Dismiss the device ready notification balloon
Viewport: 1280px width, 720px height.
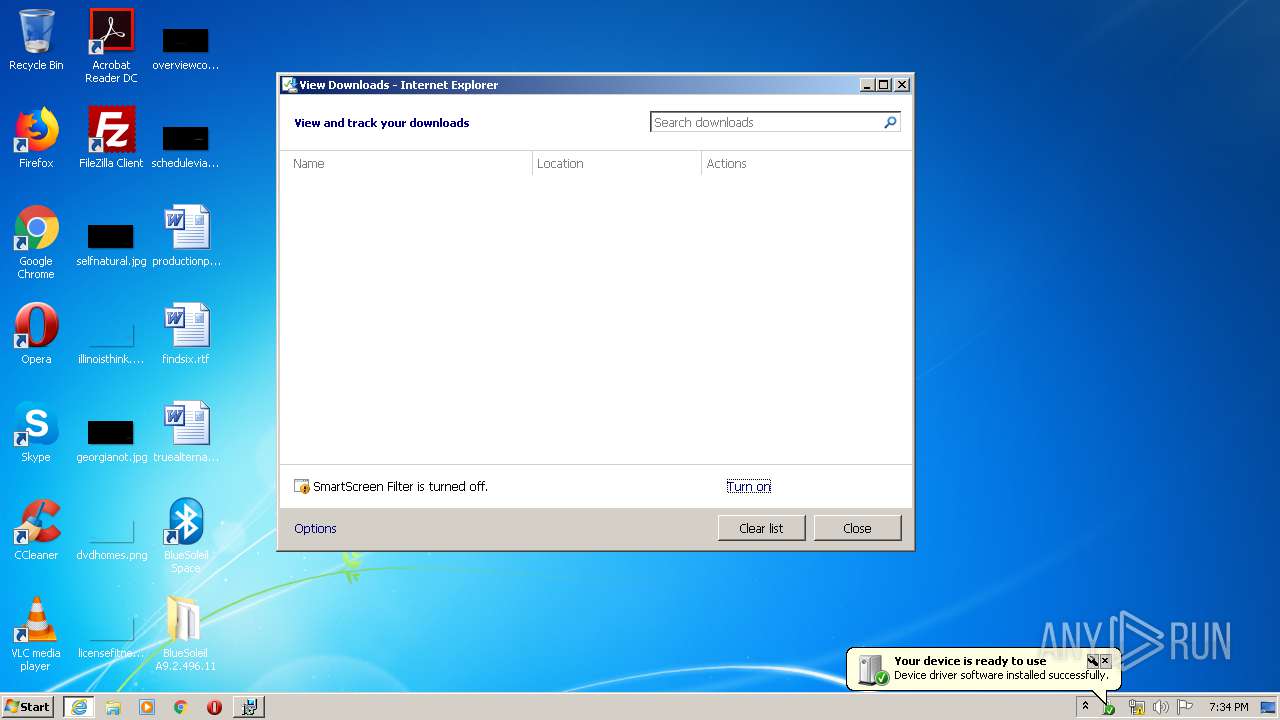[x=1105, y=661]
